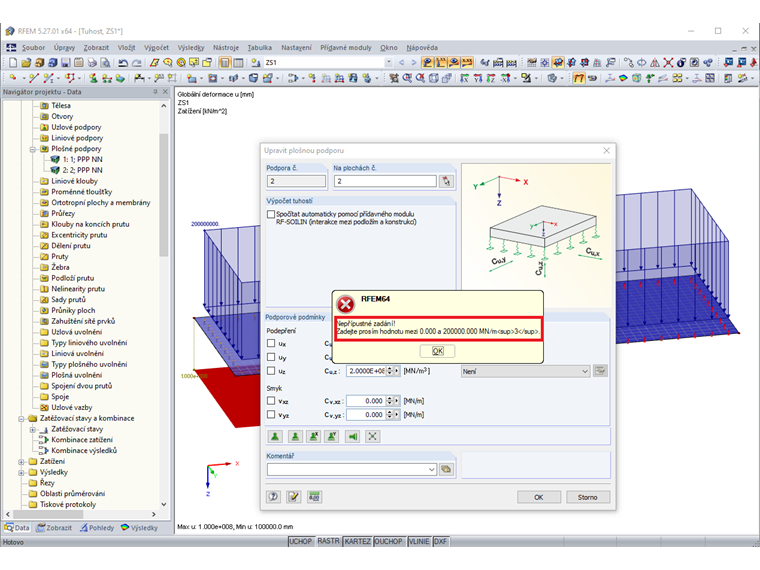This screenshot has width=760, height=570.
Task: Open the Přídavné moduly menu
Action: click(346, 48)
